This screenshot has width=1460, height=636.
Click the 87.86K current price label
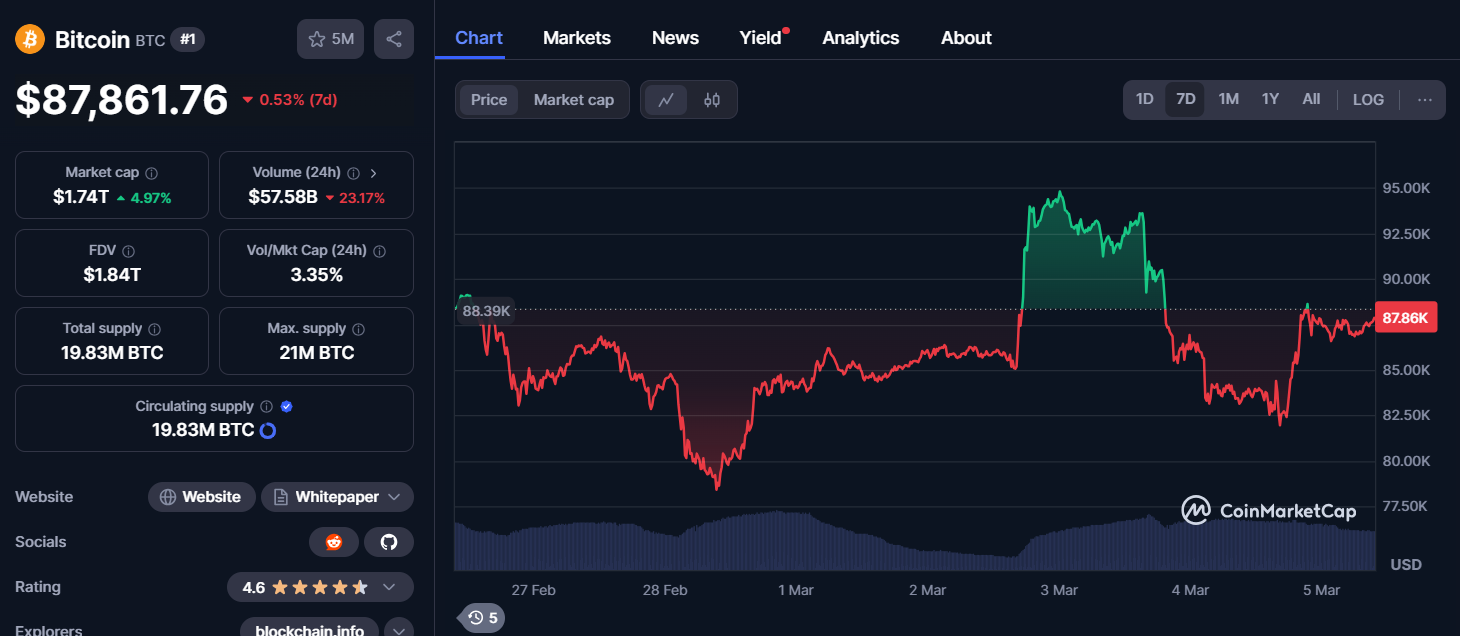click(1406, 318)
